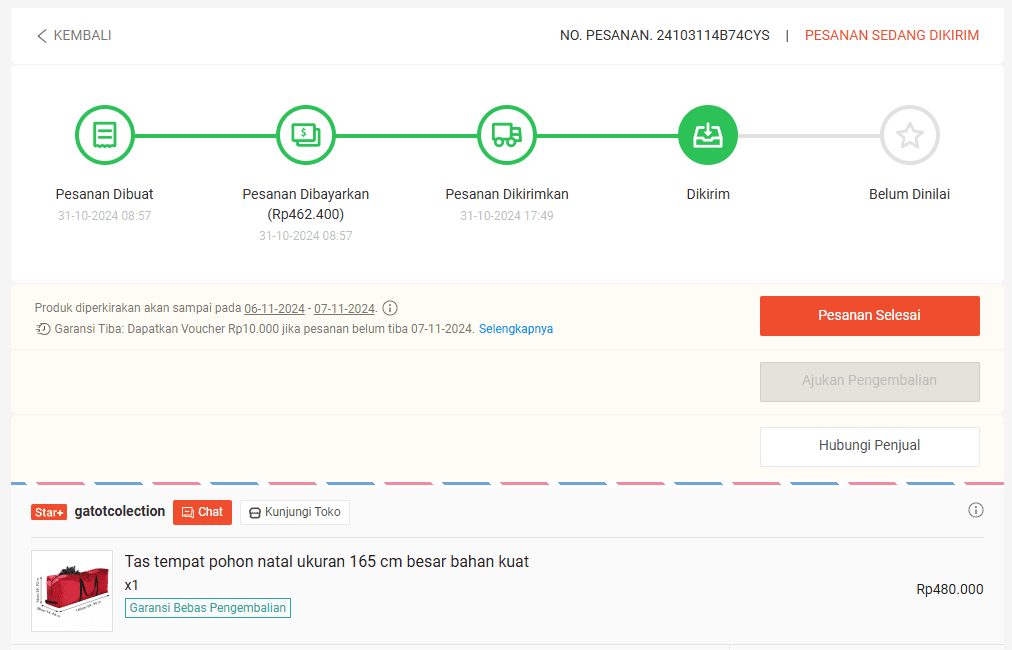Click info icon next to estimated delivery dates

(390, 308)
